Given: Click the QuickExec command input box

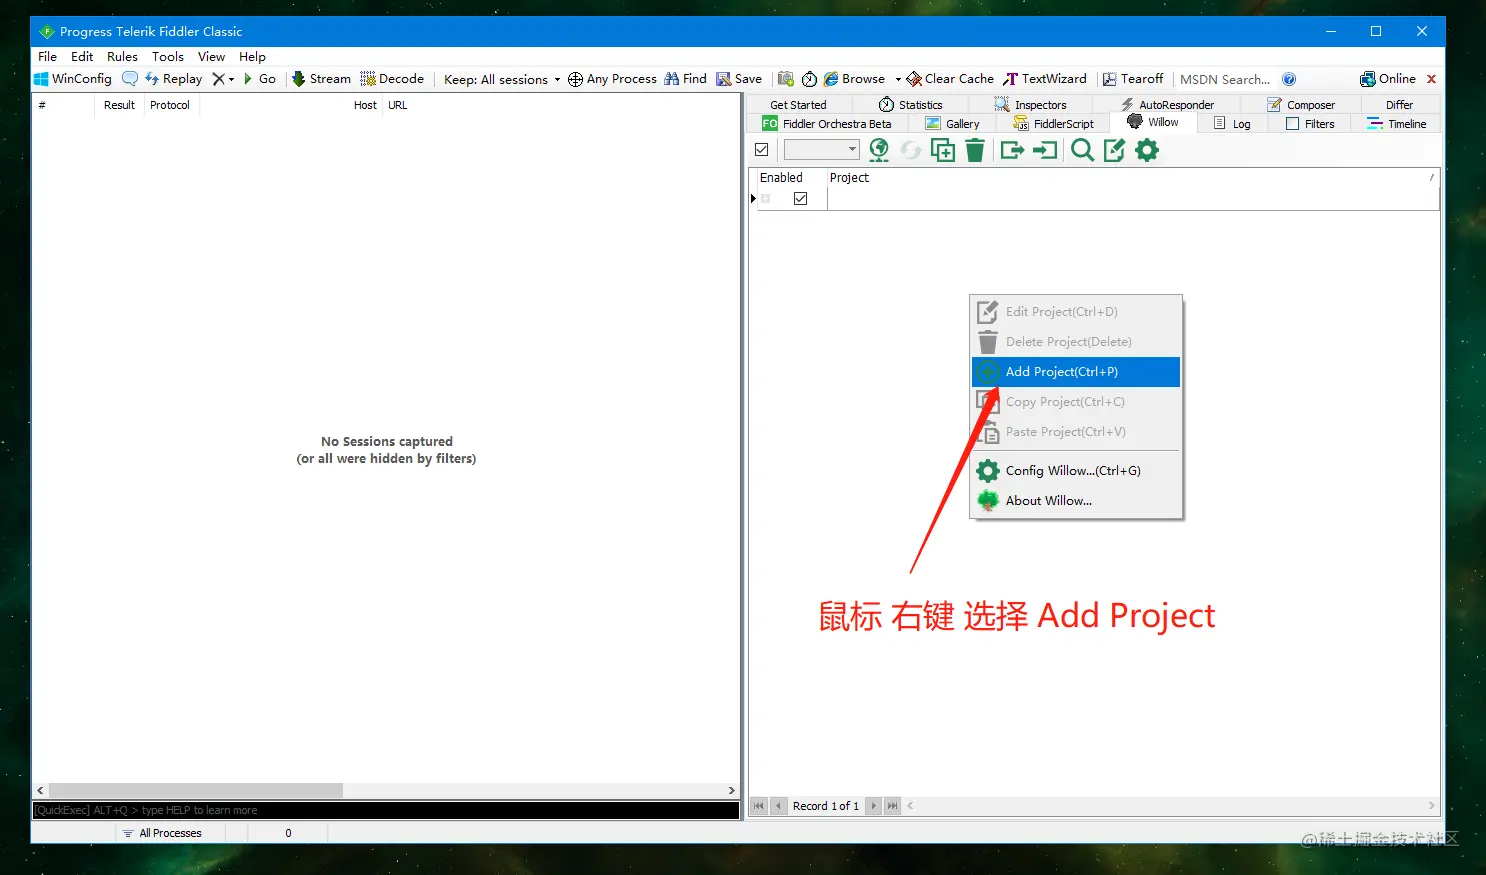Looking at the screenshot, I should 386,810.
